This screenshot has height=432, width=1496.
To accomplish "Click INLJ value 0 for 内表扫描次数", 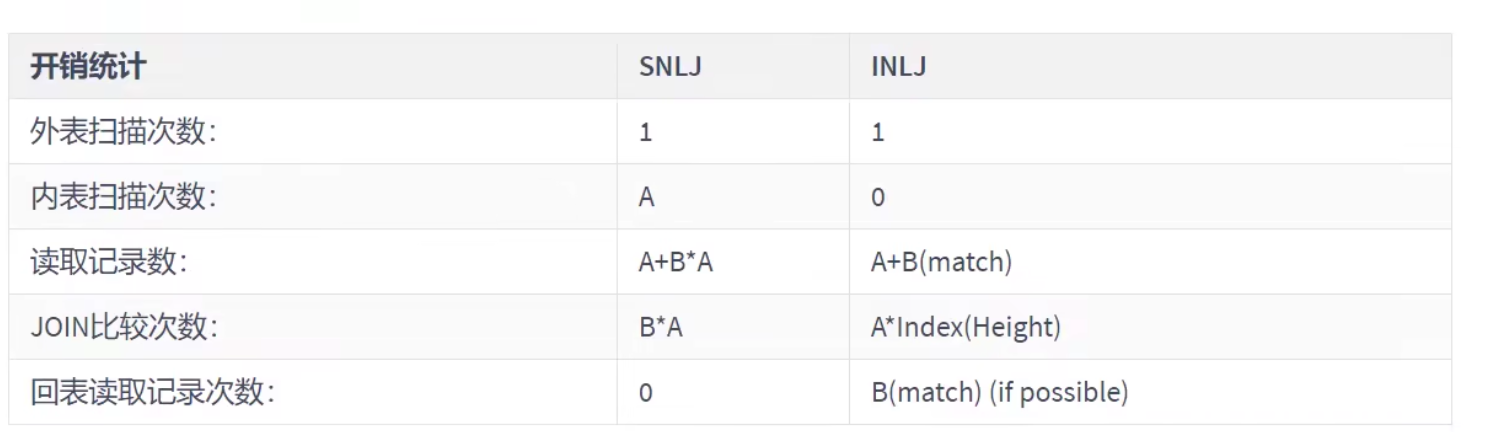I will coord(878,197).
